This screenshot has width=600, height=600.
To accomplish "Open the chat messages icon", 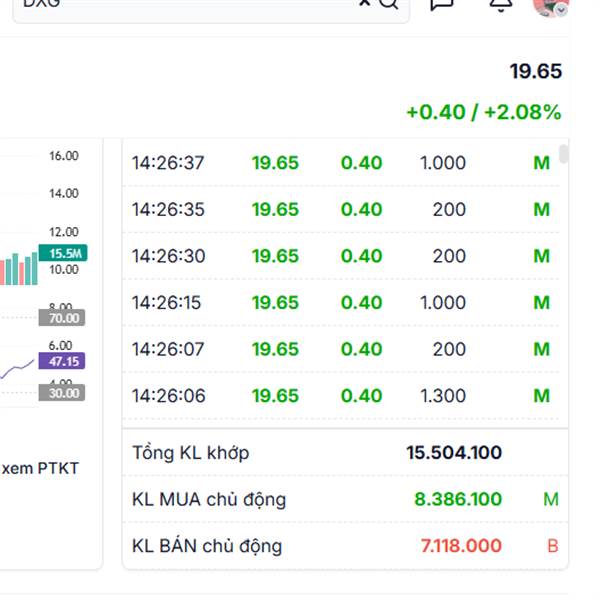I will [x=442, y=3].
